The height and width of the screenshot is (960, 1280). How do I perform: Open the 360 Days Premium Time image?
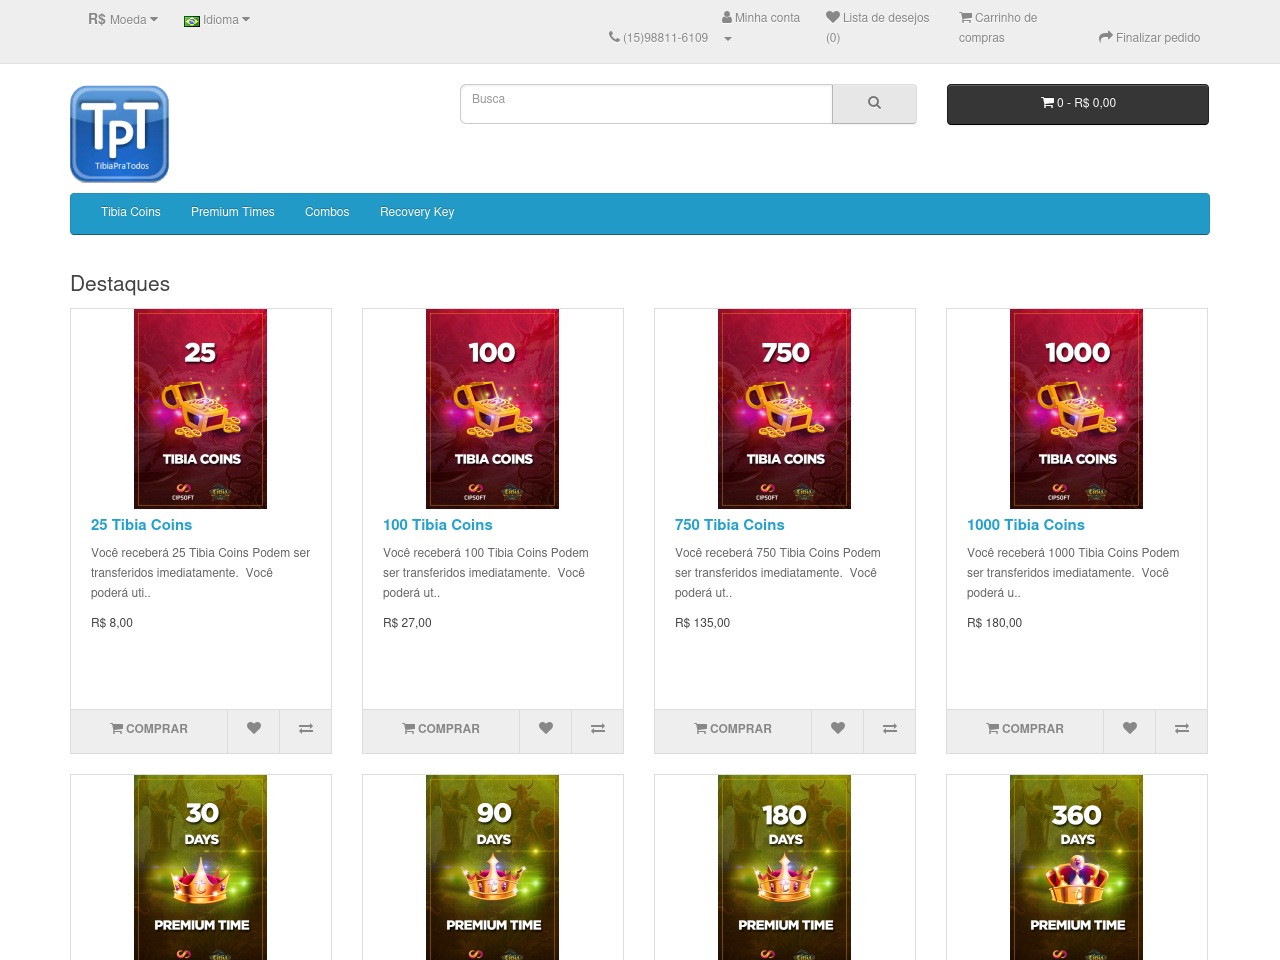(x=1077, y=868)
